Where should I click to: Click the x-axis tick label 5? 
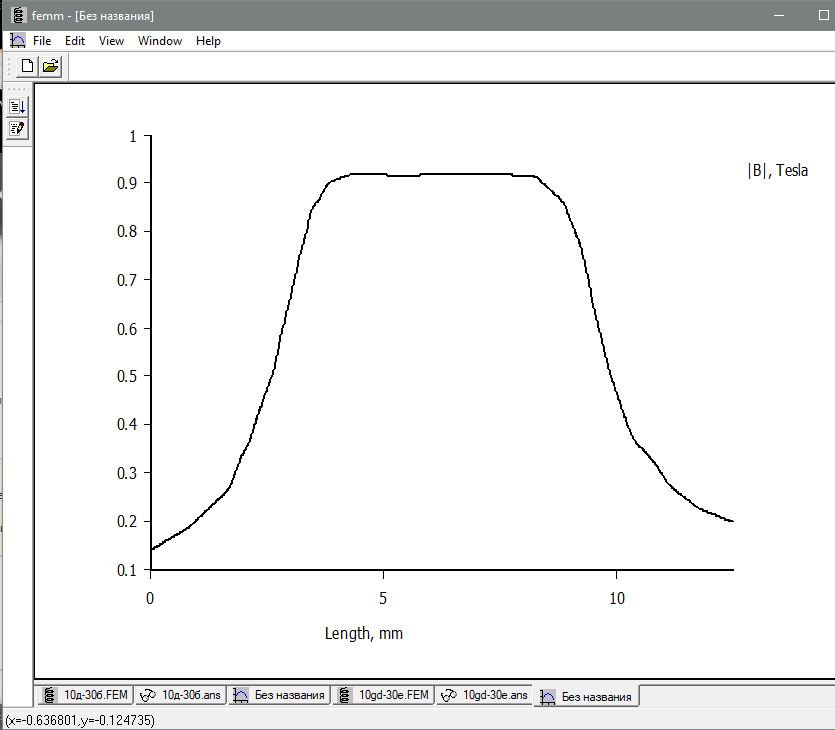(x=383, y=598)
